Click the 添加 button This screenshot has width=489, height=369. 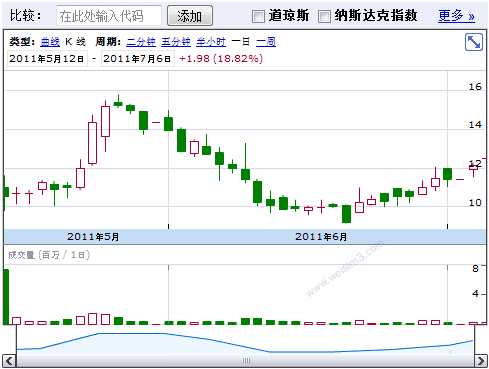[x=190, y=16]
